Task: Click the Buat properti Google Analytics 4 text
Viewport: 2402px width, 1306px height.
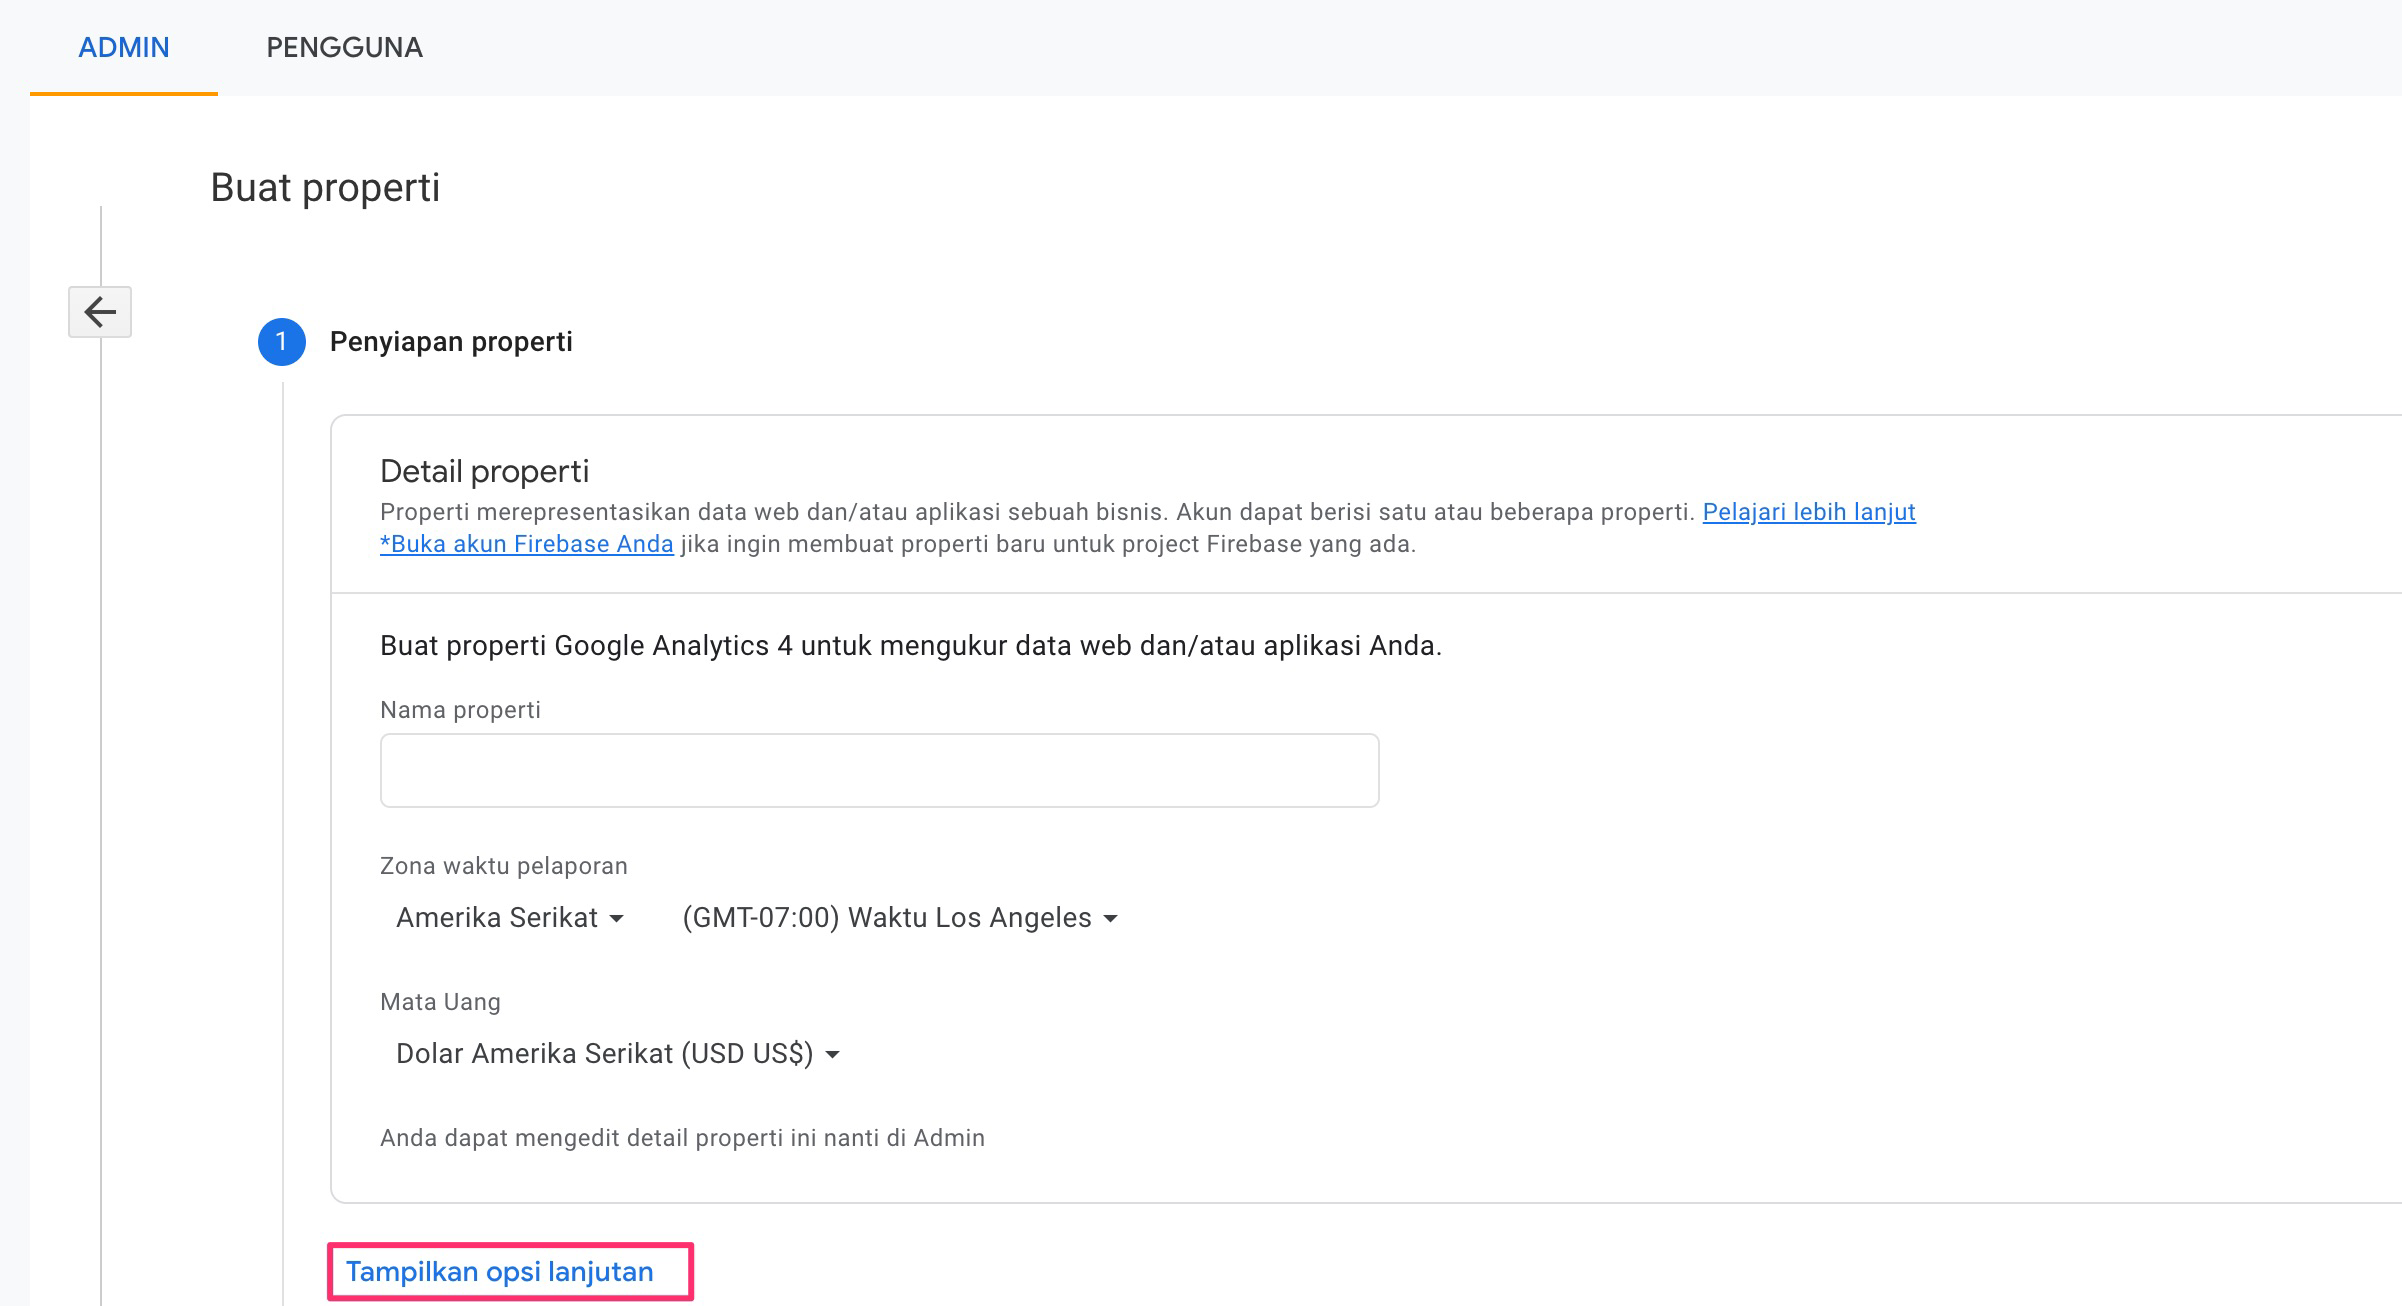Action: pos(911,646)
